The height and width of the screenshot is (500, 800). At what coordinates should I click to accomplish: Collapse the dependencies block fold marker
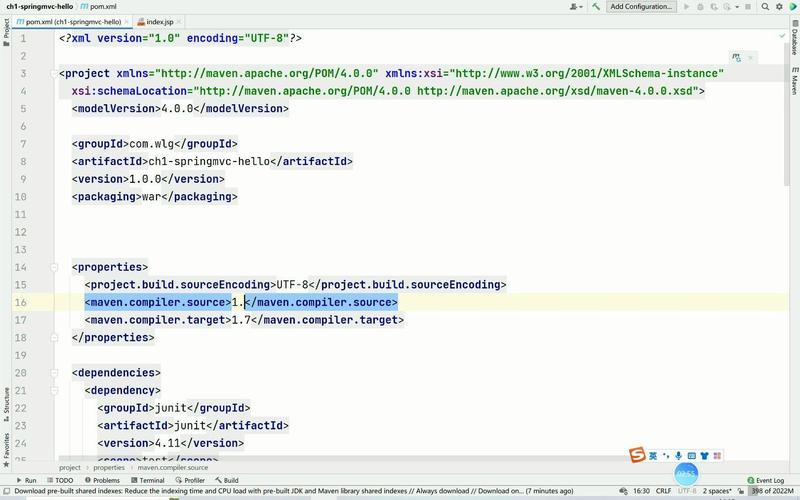[x=54, y=372]
